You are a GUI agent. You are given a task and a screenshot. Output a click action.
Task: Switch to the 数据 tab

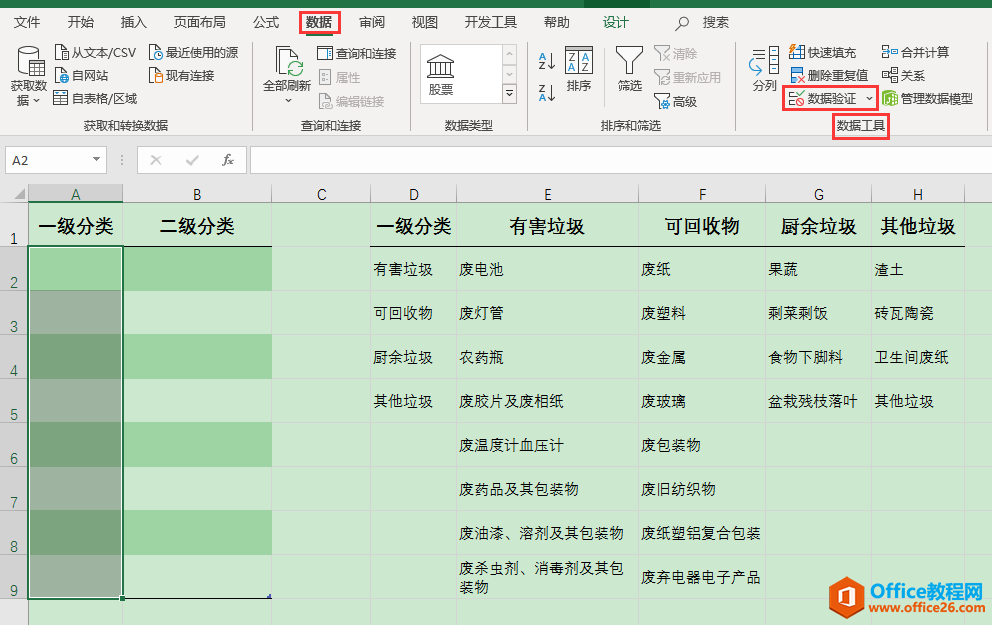pos(319,23)
